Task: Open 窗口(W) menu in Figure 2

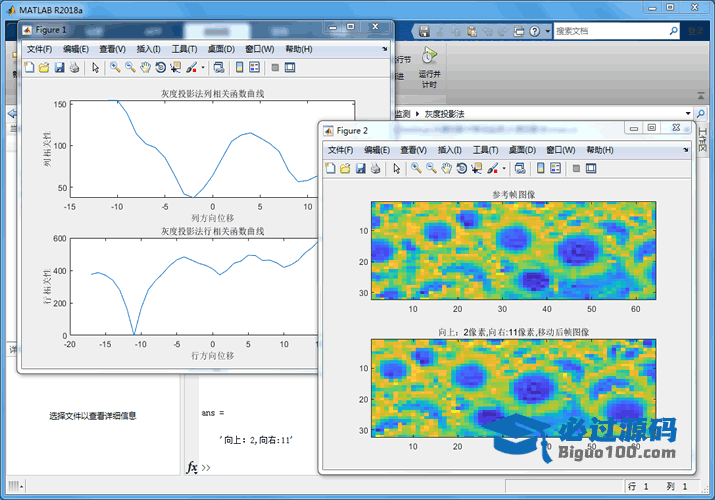Action: (561, 150)
